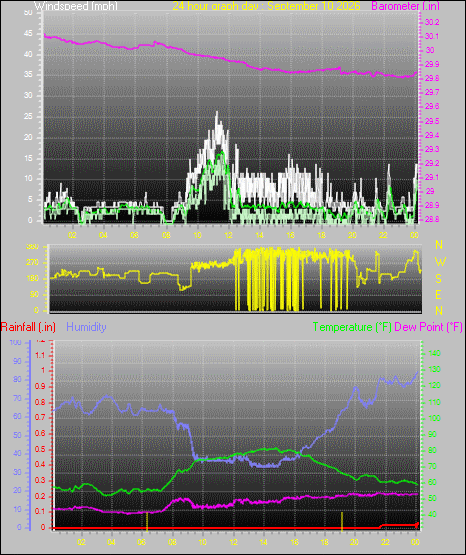Click the '29.9' barometer axis value
The width and height of the screenshot is (466, 555).
pos(432,64)
